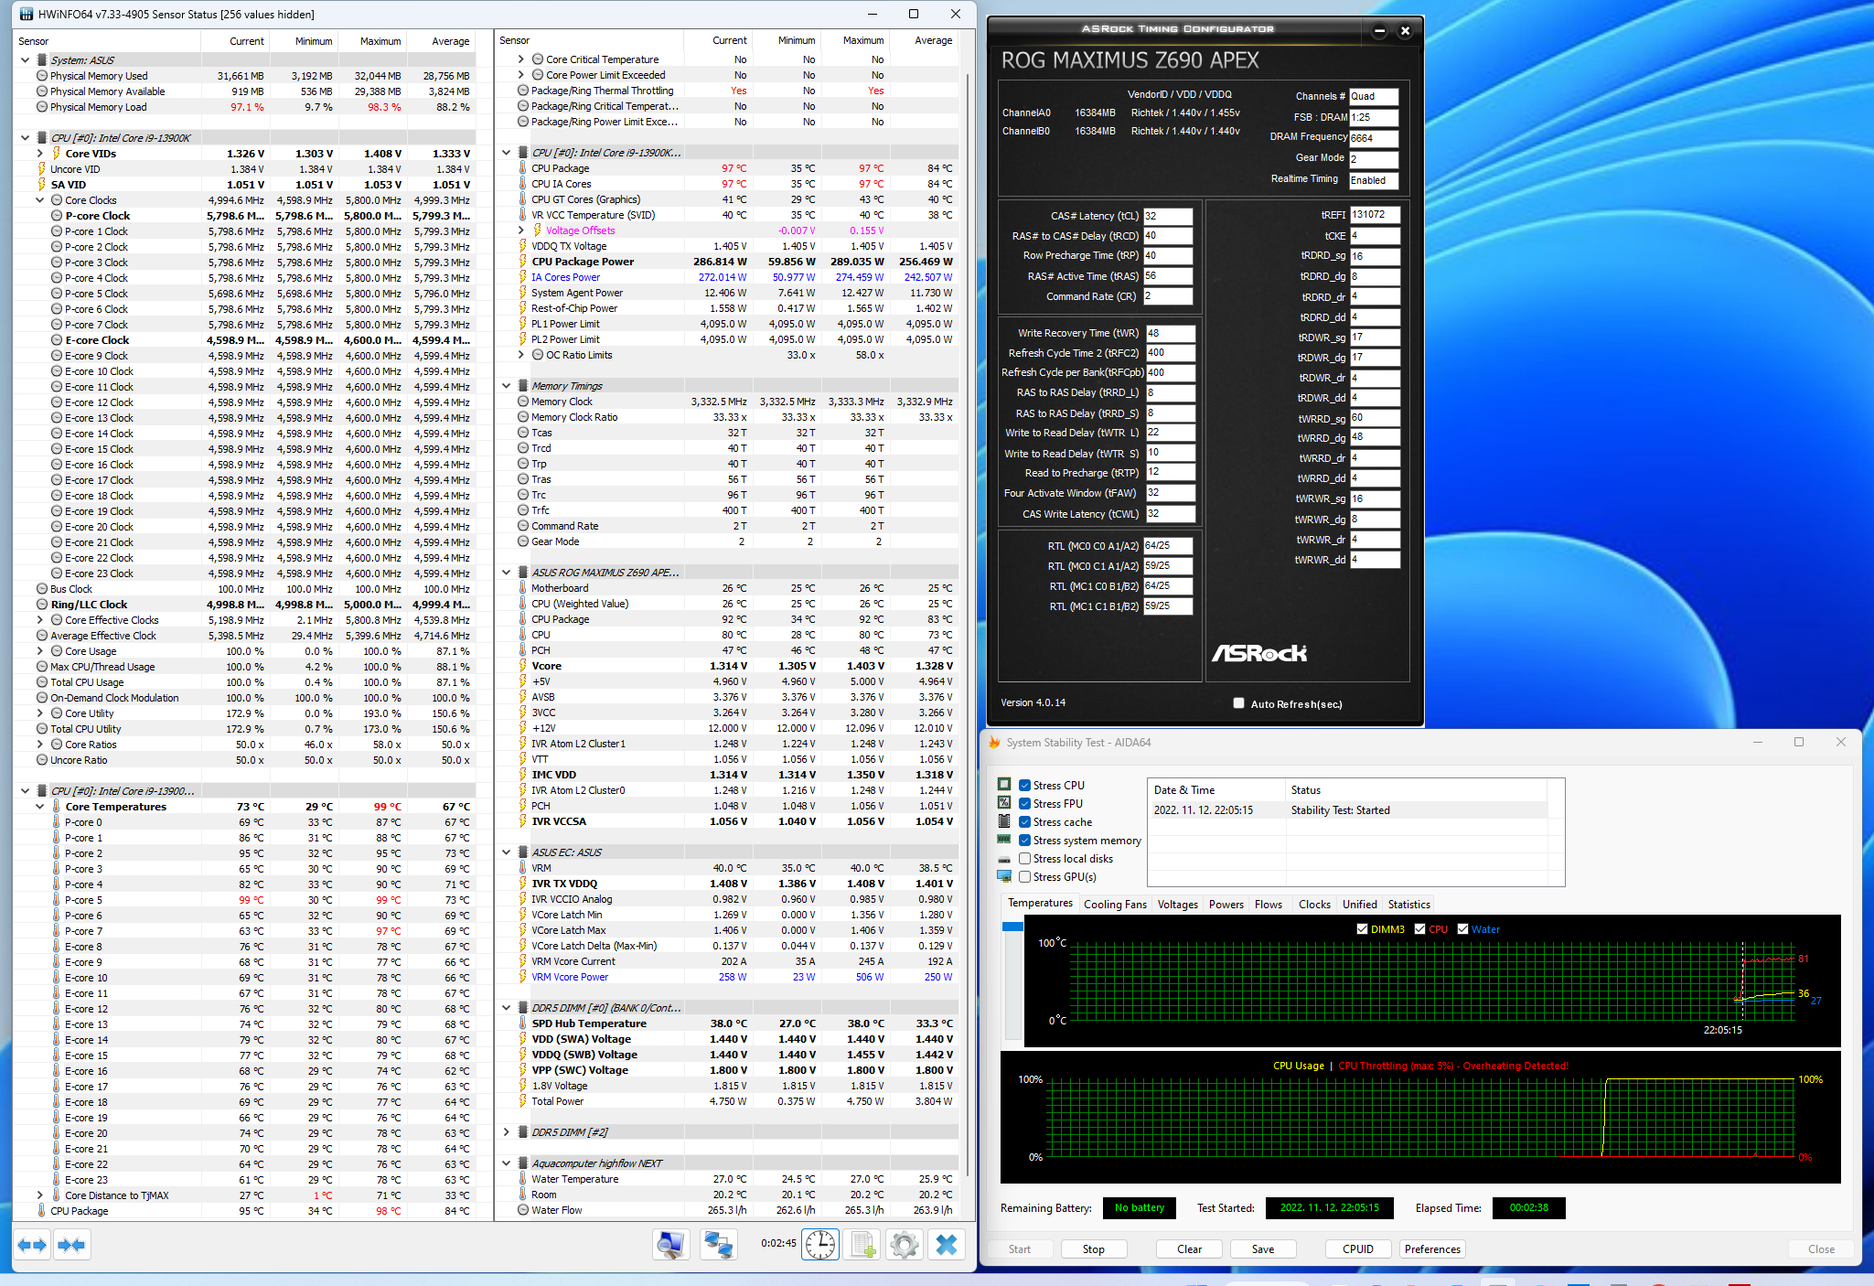The image size is (1874, 1286).
Task: Click the blue temperature graph scale slider
Action: [1012, 926]
